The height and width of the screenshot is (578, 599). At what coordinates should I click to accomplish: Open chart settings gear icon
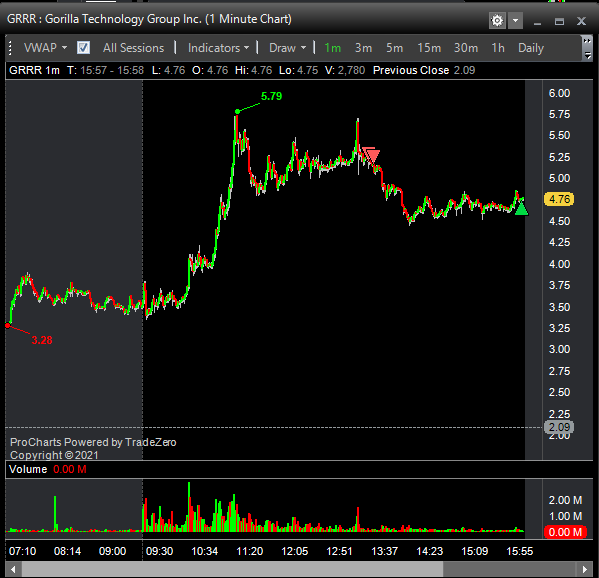(x=497, y=21)
